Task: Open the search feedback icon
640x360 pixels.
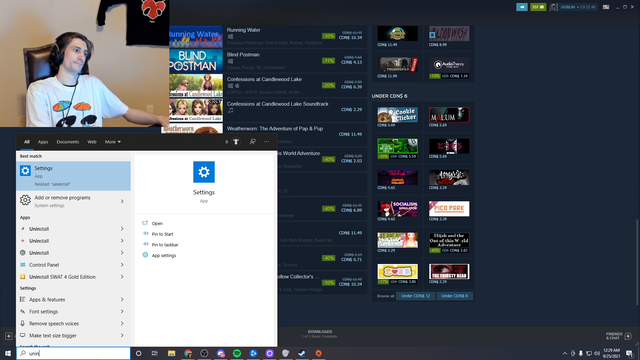Action: (253, 142)
